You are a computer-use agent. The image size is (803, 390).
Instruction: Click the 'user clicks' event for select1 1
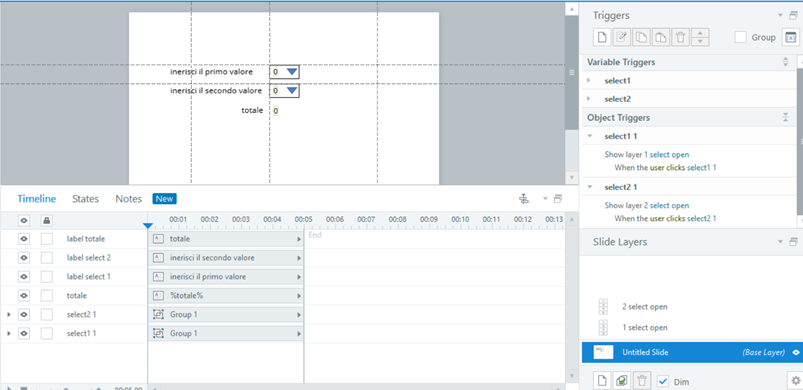point(667,167)
